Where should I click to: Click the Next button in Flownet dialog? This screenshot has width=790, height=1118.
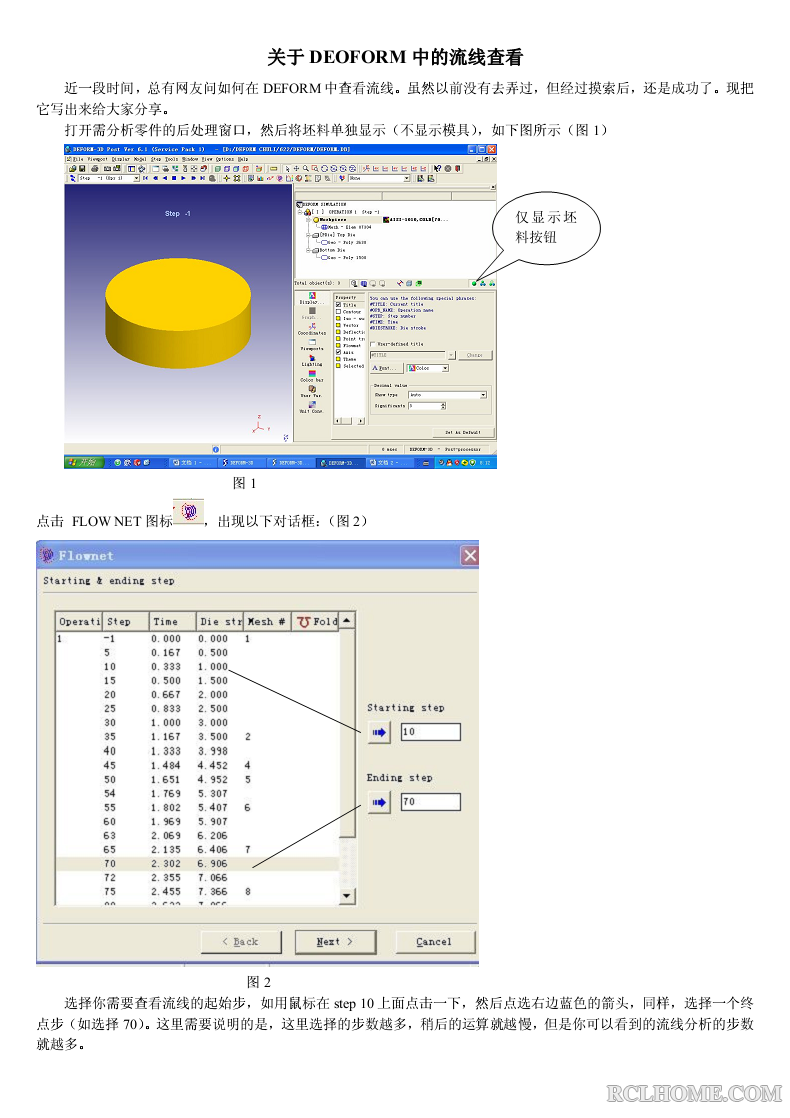pyautogui.click(x=334, y=942)
